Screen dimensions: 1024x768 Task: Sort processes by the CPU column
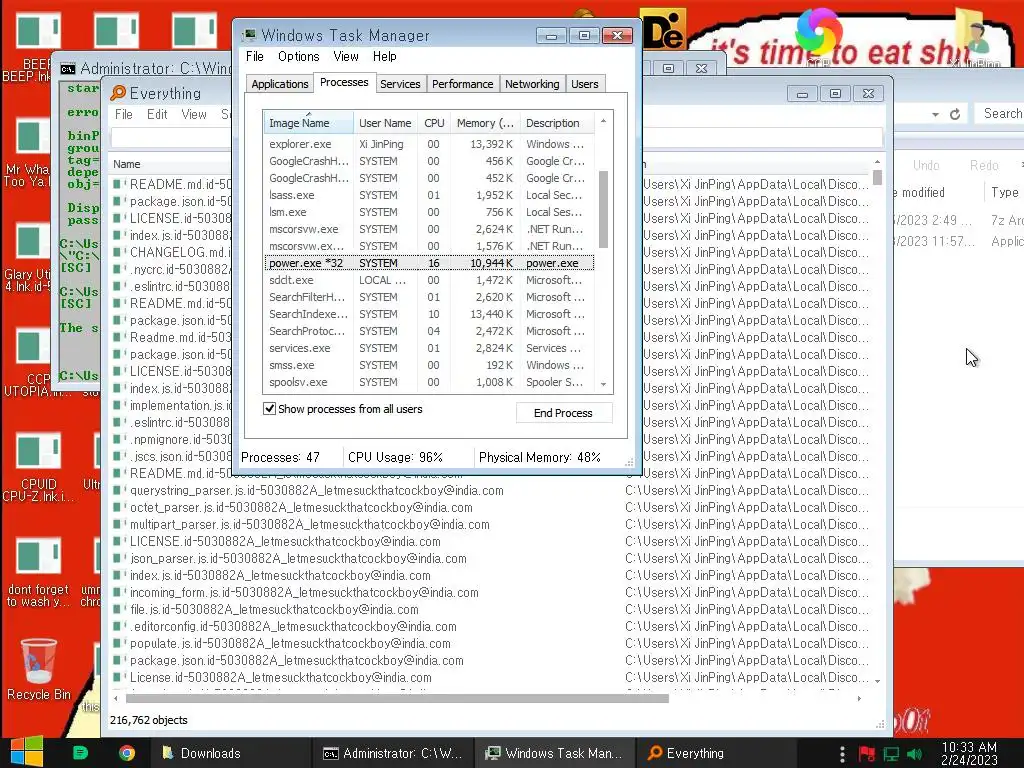click(x=434, y=123)
